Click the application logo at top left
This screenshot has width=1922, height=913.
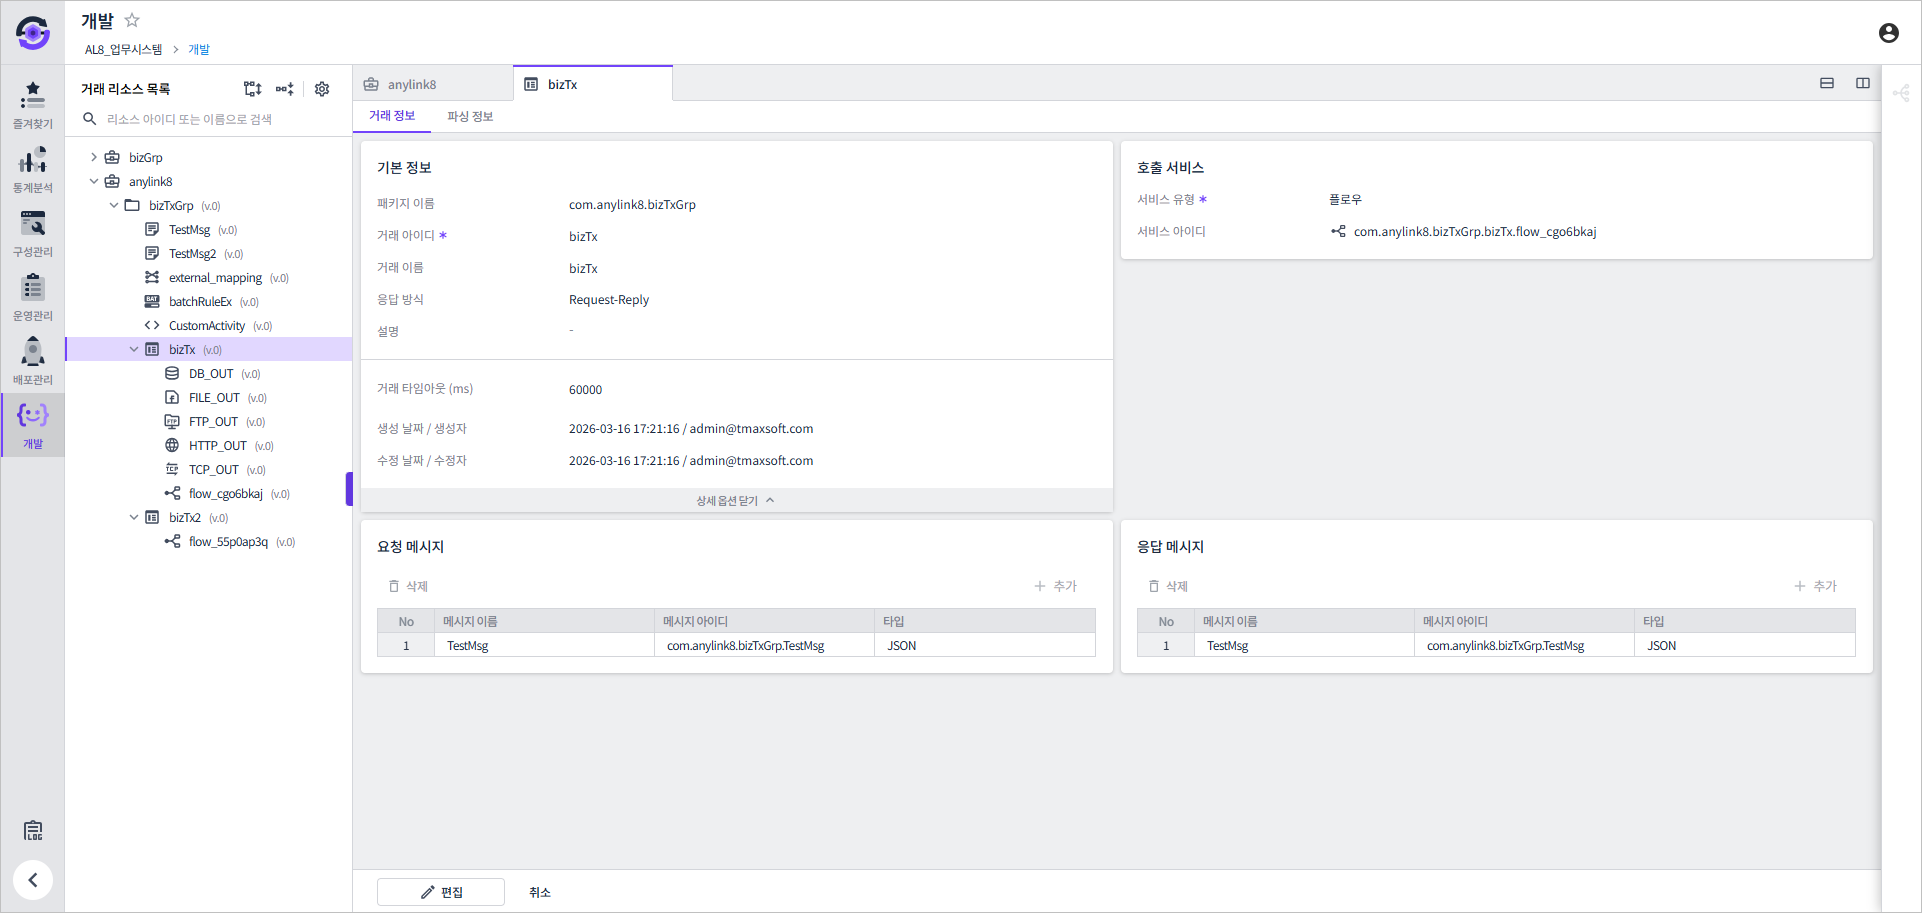pos(33,33)
